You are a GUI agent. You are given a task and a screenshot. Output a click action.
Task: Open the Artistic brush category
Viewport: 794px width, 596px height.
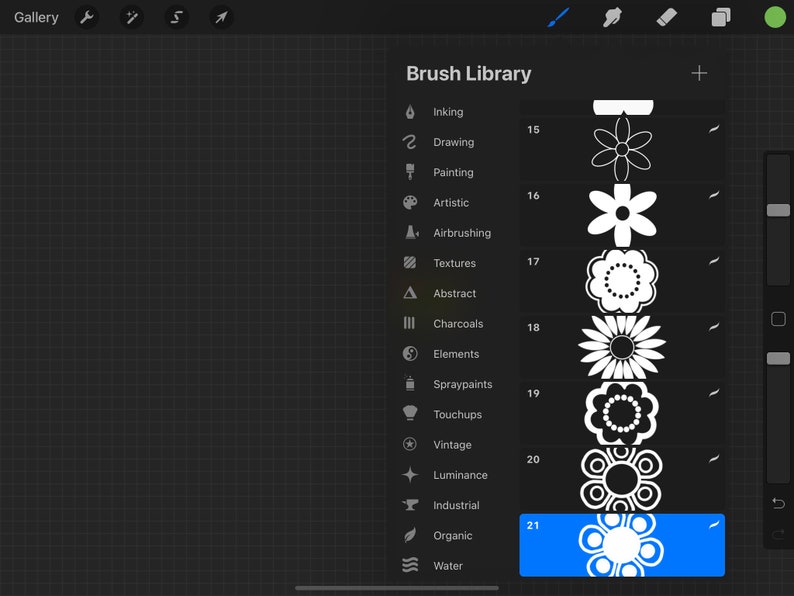click(451, 203)
